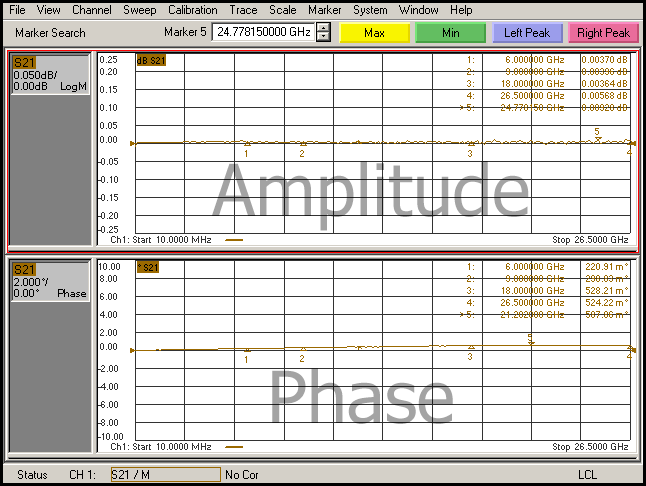Open the Trace menu
The height and width of the screenshot is (486, 646).
point(243,9)
